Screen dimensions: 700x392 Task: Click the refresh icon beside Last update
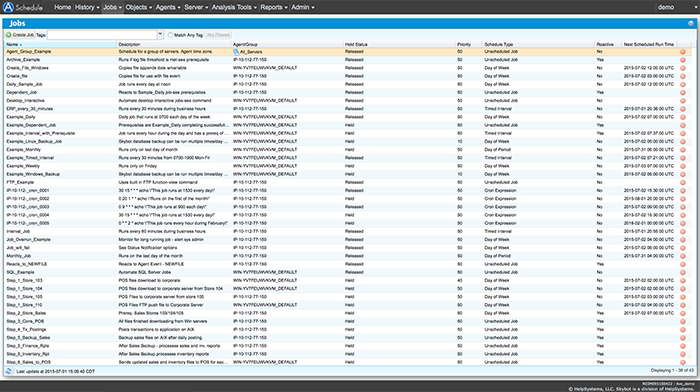point(8,371)
